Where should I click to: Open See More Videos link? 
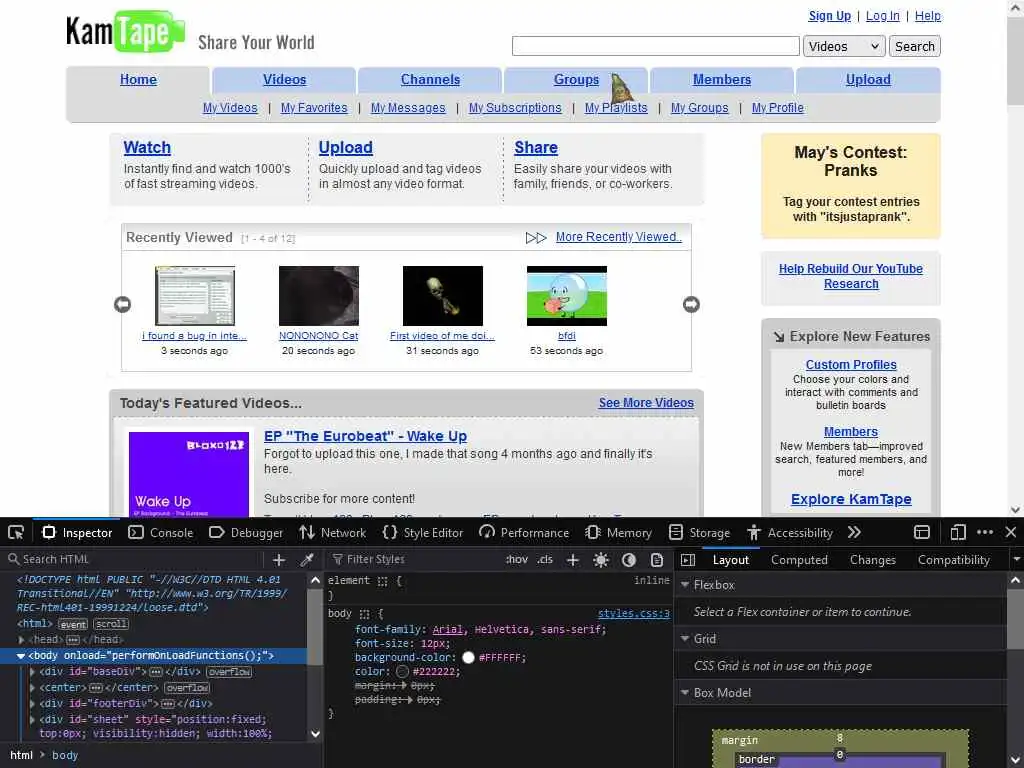[646, 403]
